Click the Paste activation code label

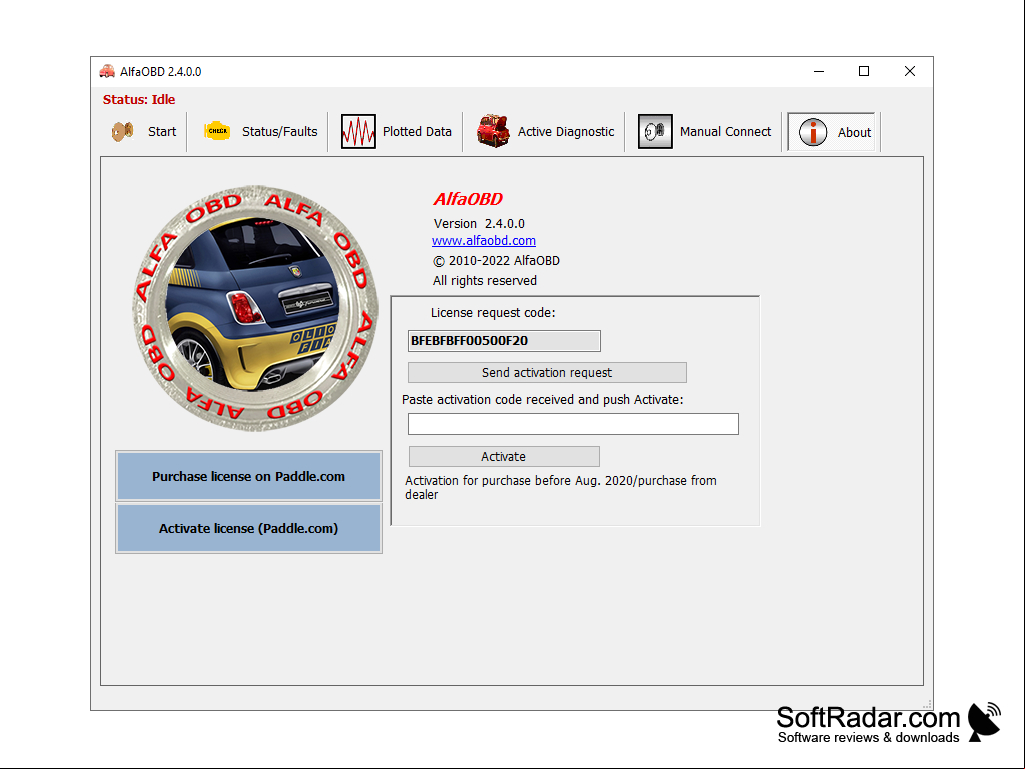[543, 400]
